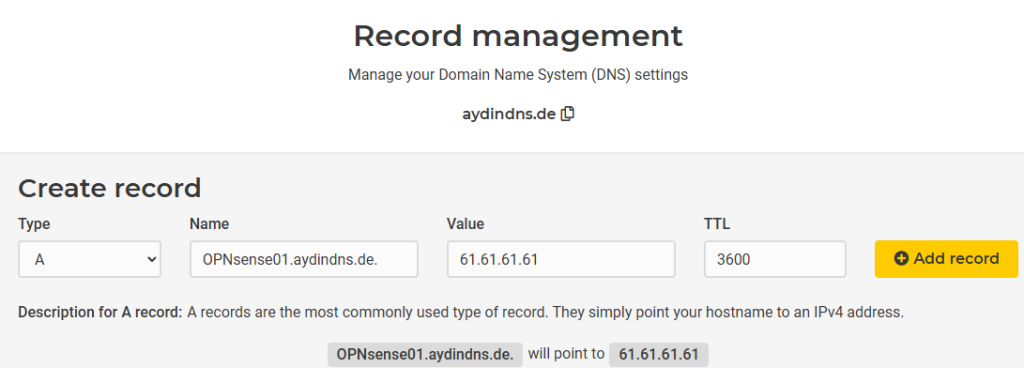Click the Record management heading
The height and width of the screenshot is (368, 1024).
518,37
